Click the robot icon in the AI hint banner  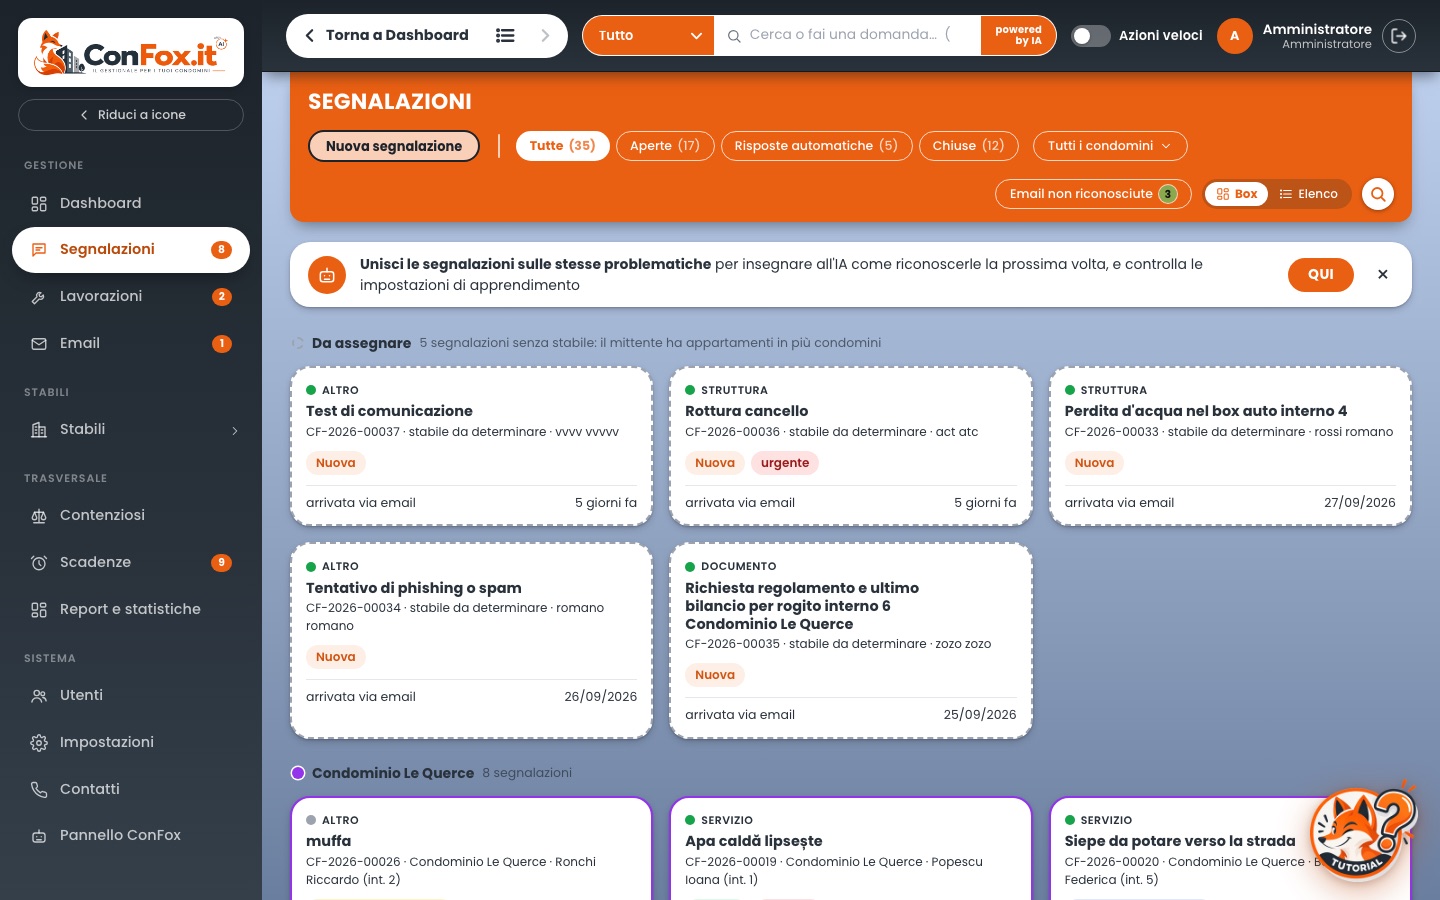(327, 275)
